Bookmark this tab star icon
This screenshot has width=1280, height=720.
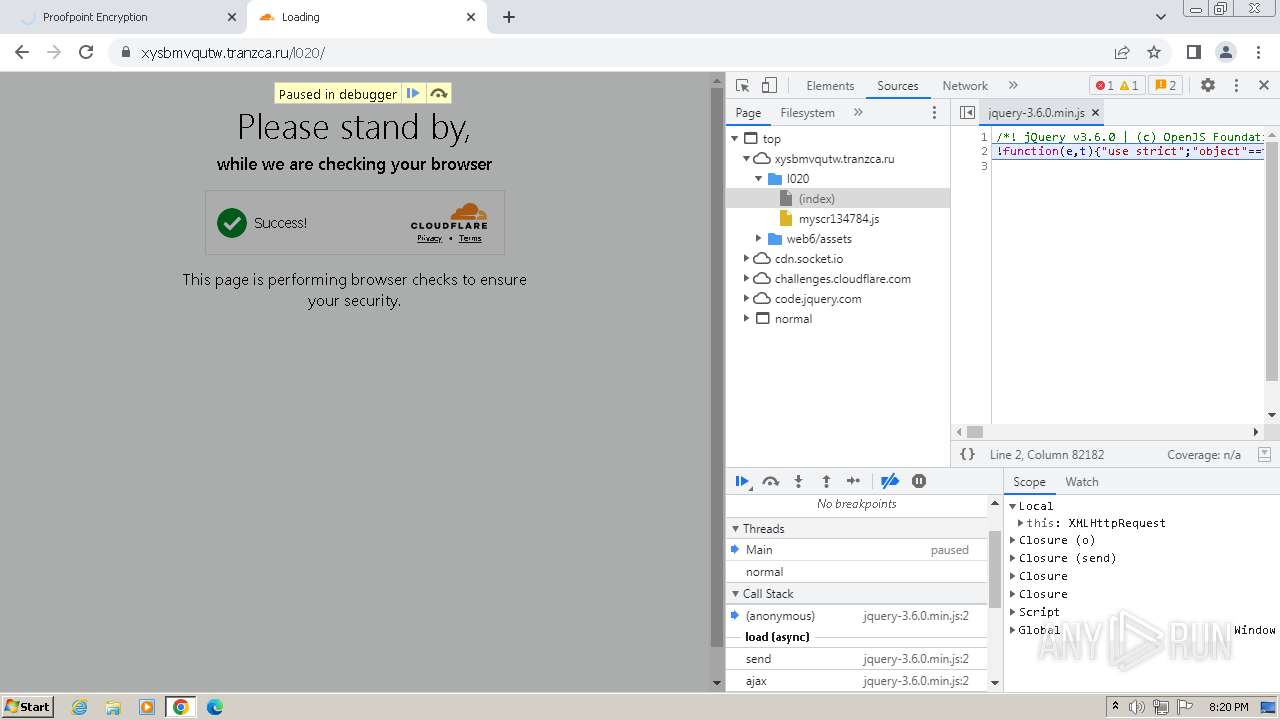click(x=1154, y=52)
